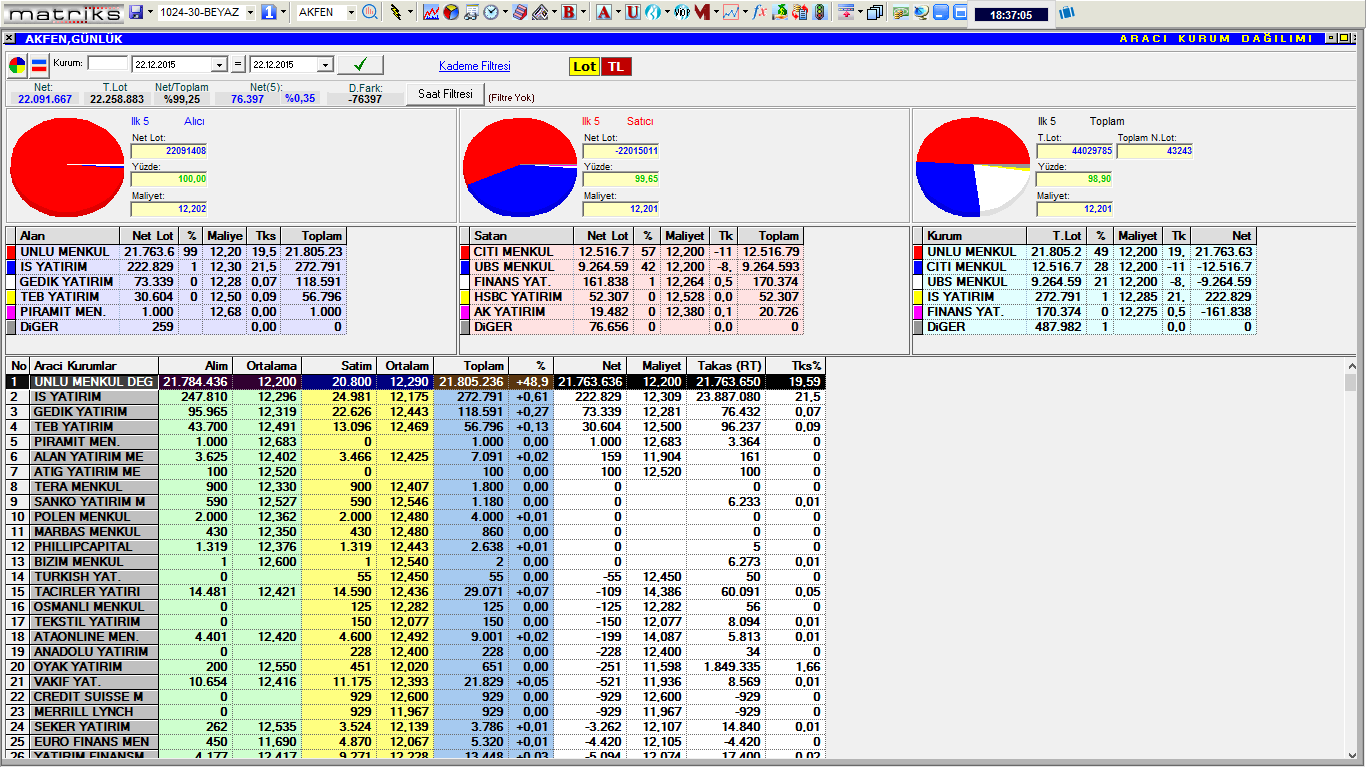Click the clock icon in toolbar
The width and height of the screenshot is (1366, 768).
492,12
